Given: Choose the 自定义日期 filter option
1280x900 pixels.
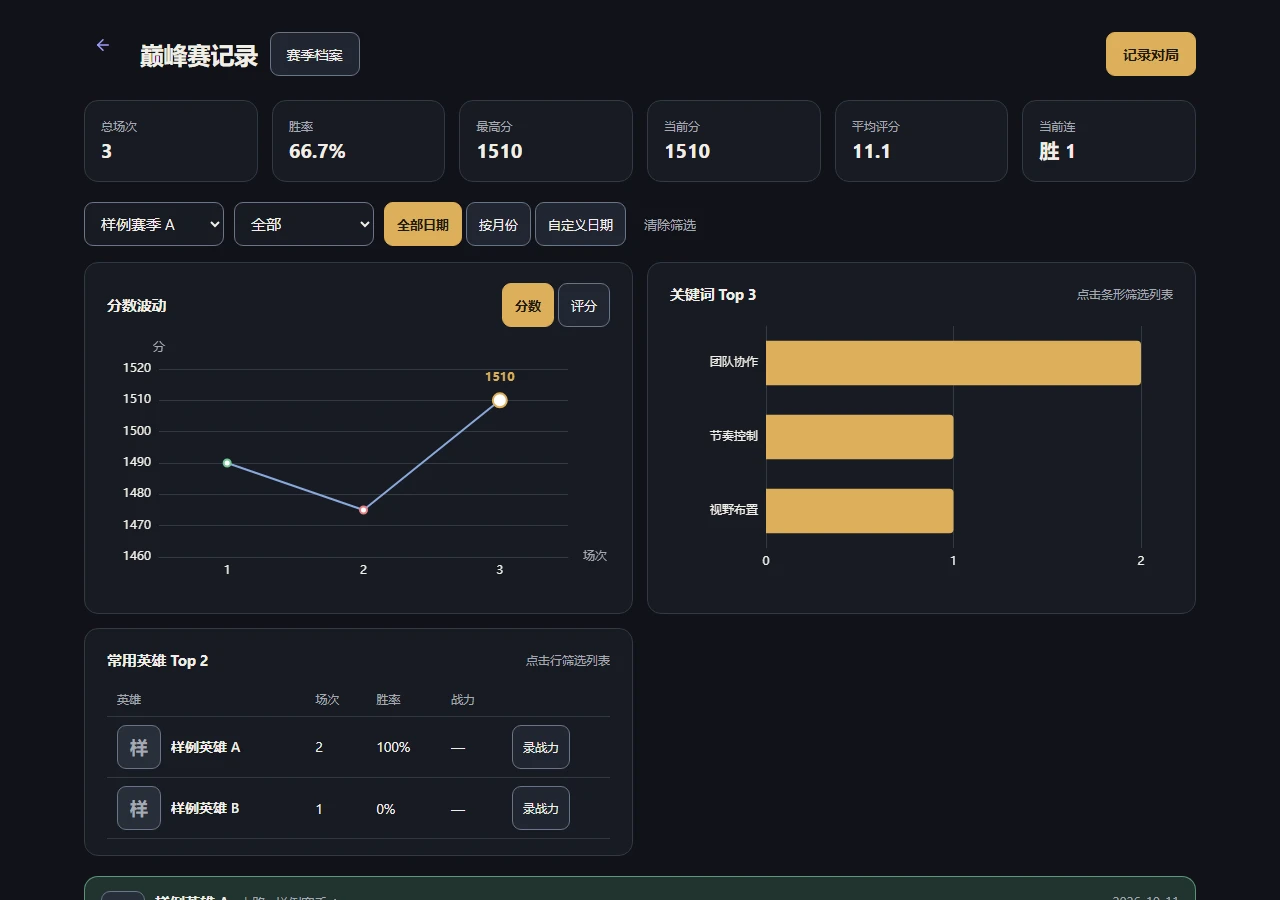Looking at the screenshot, I should click(x=580, y=224).
